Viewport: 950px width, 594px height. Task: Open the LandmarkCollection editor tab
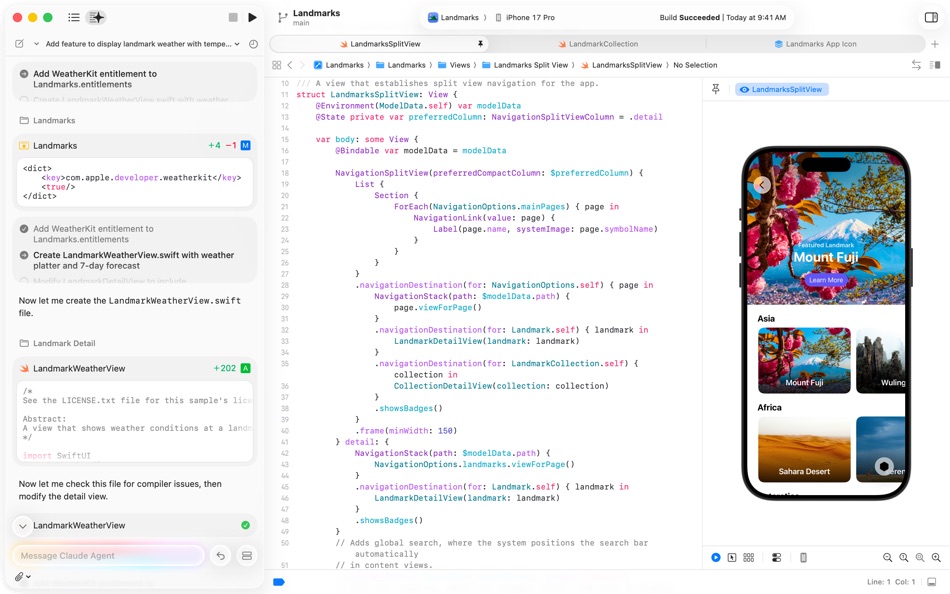(x=600, y=44)
